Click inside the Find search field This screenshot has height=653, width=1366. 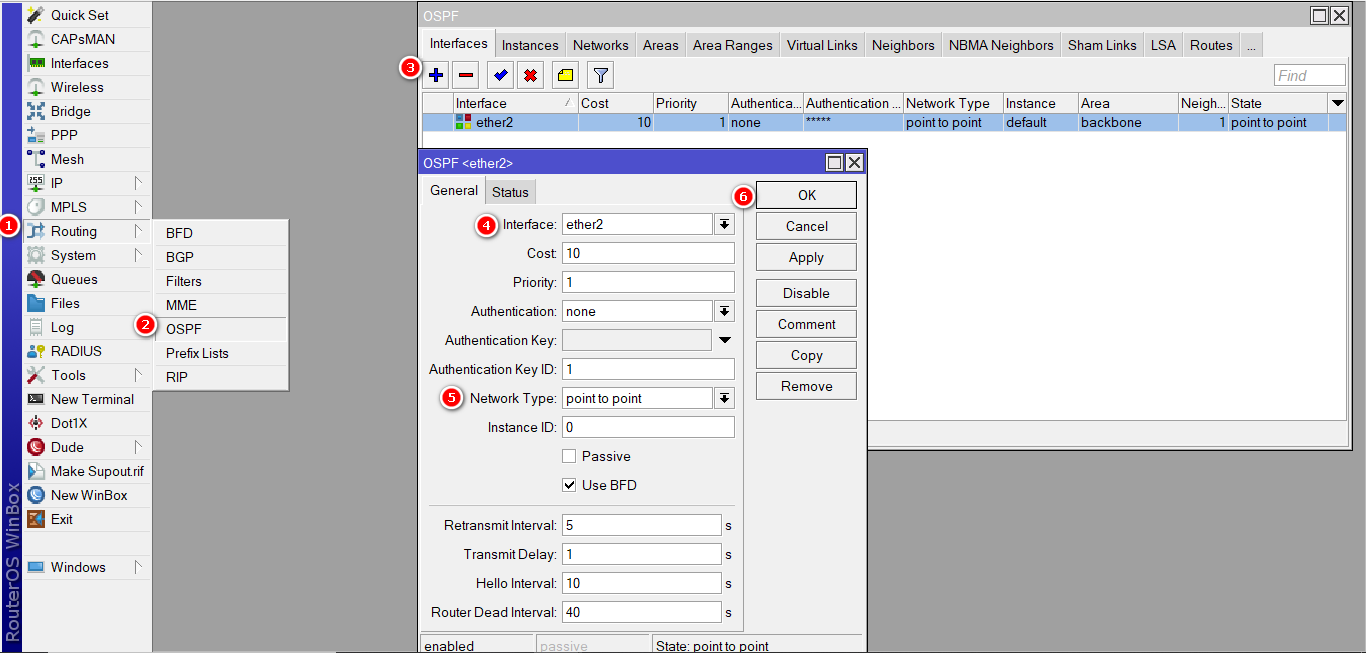tap(1309, 74)
